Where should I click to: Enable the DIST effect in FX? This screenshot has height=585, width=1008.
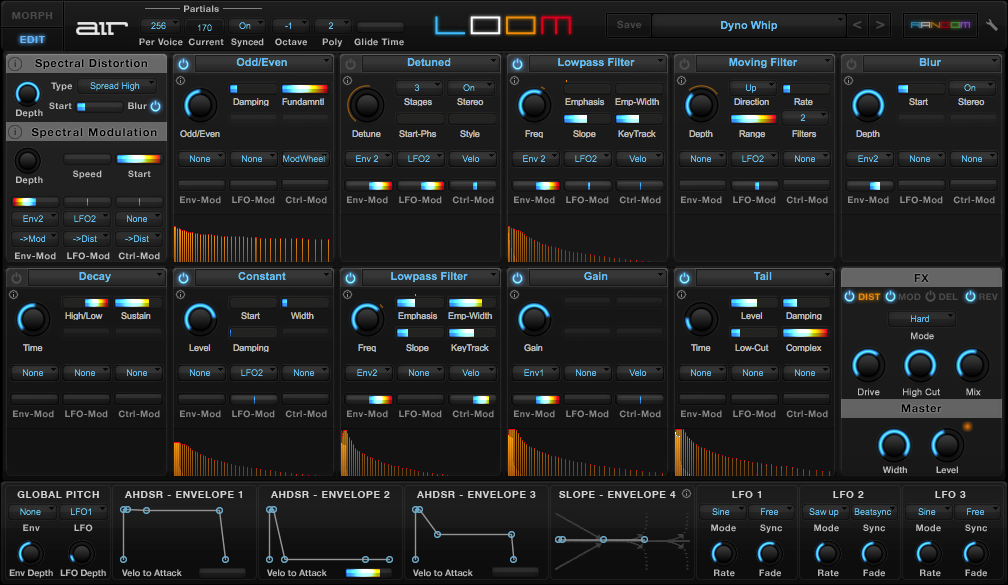click(x=851, y=296)
